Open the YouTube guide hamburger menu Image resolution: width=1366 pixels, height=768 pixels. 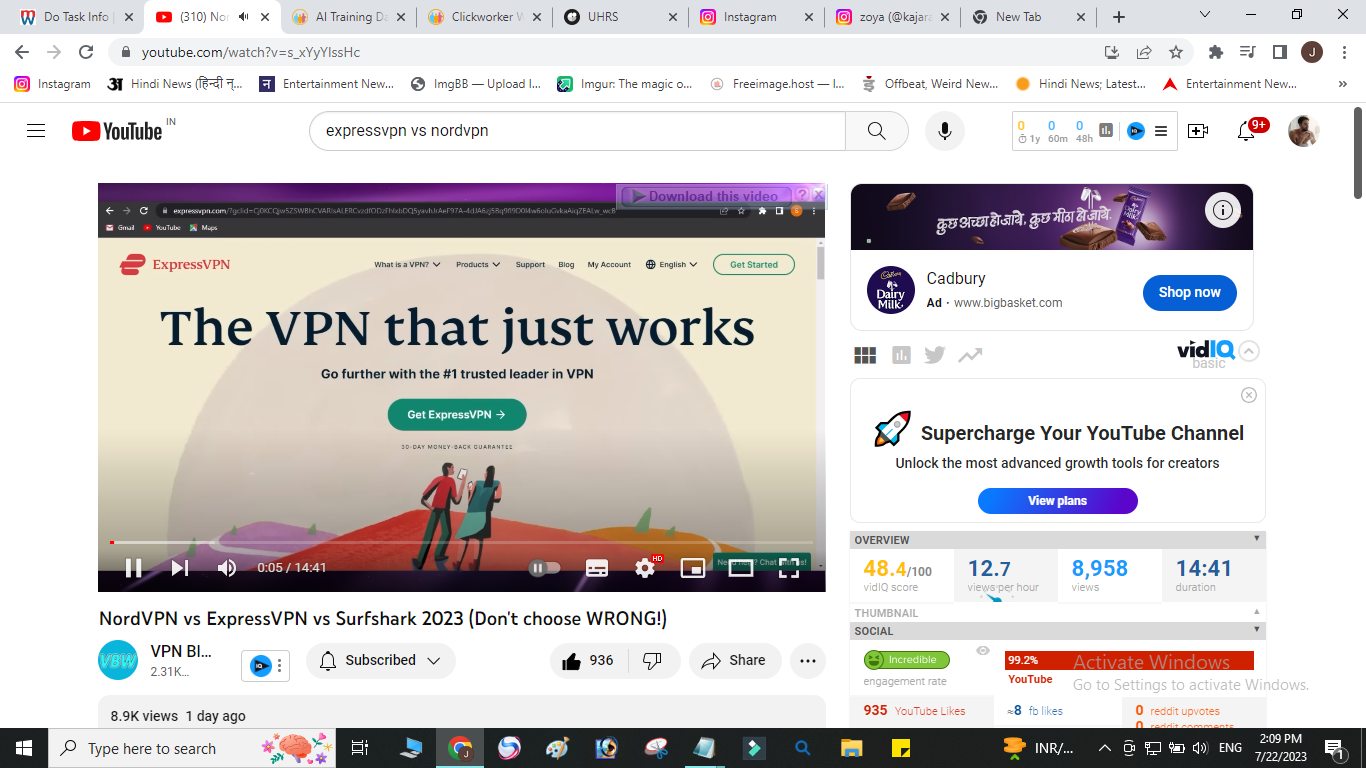pyautogui.click(x=36, y=131)
